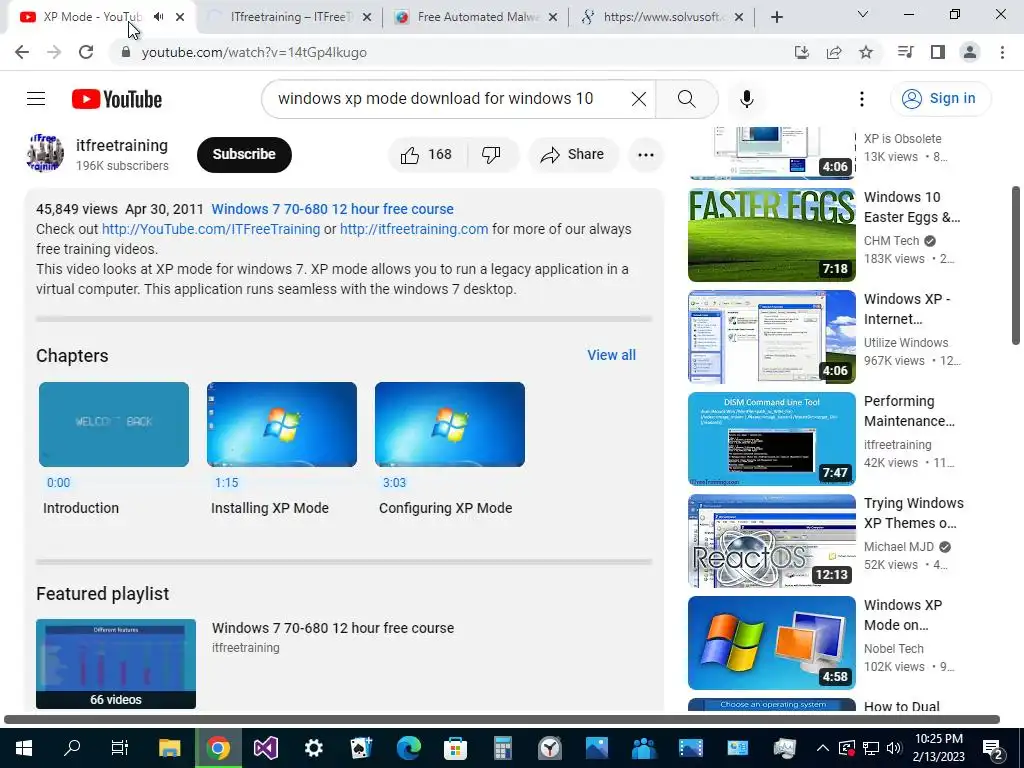The image size is (1024, 768).
Task: Open Visual Studio from the taskbar
Action: 266,748
